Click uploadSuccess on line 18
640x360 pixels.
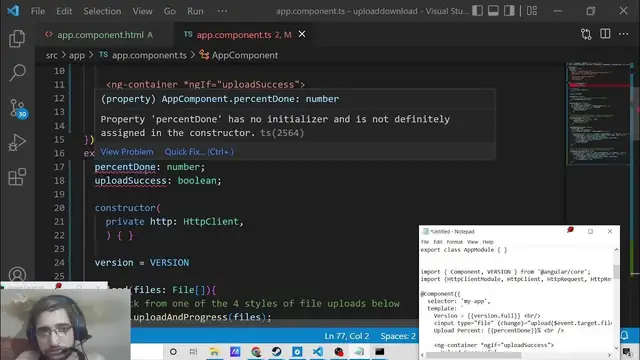coord(131,180)
